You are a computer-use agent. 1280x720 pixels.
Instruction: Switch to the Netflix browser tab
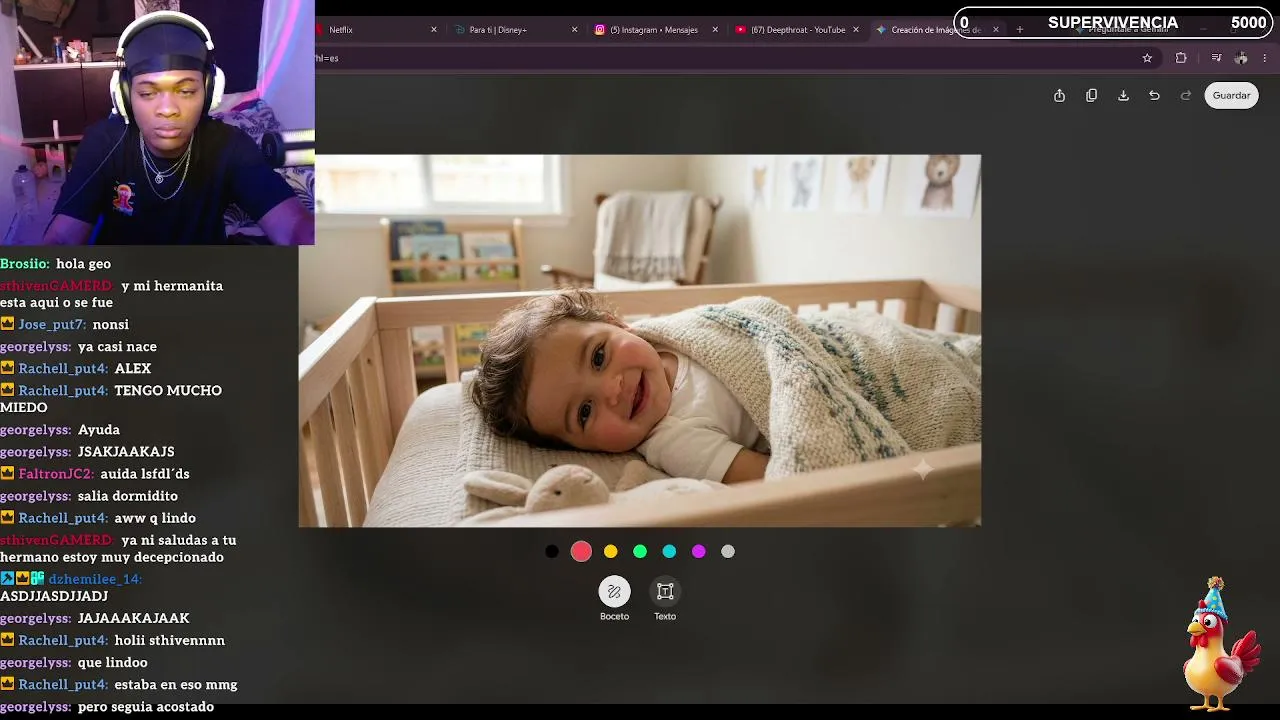point(370,30)
